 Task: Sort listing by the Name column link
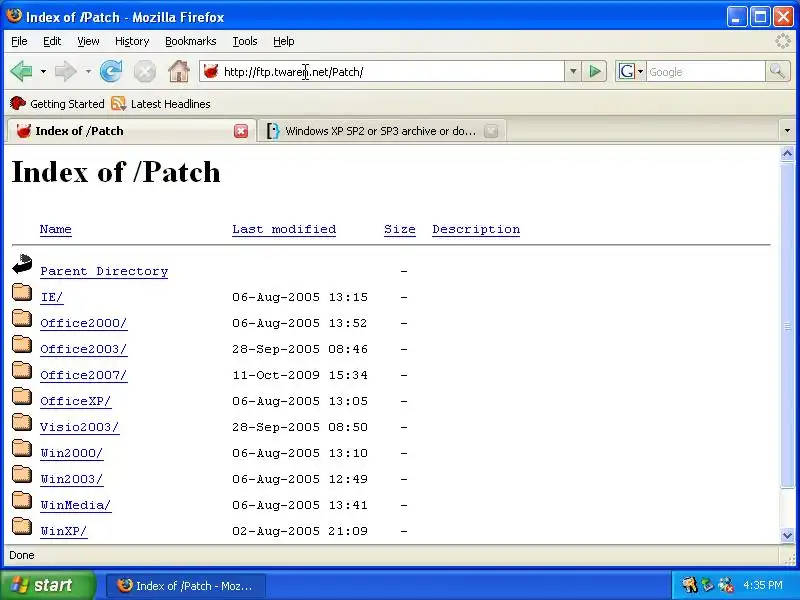pyautogui.click(x=56, y=229)
